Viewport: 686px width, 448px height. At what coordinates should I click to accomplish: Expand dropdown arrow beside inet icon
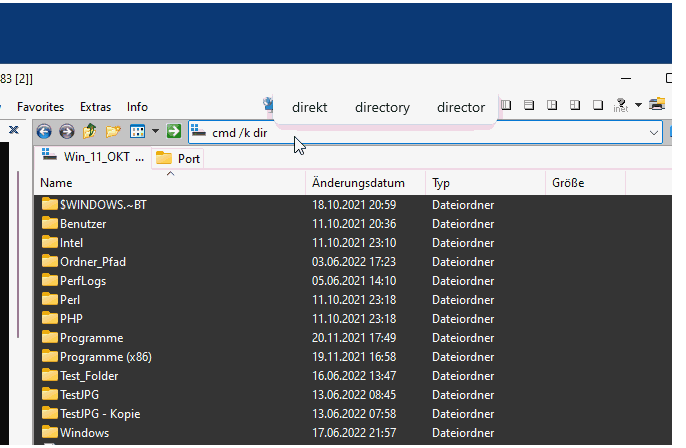point(638,105)
